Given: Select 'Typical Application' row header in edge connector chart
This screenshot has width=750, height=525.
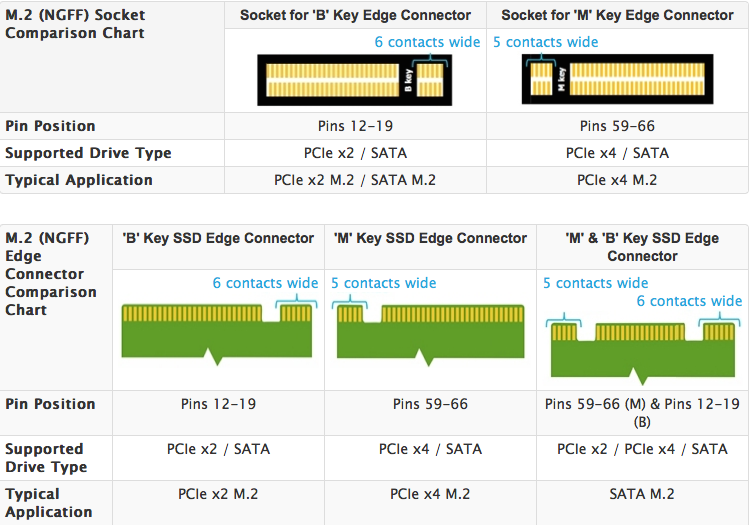Looking at the screenshot, I should coord(48,503).
